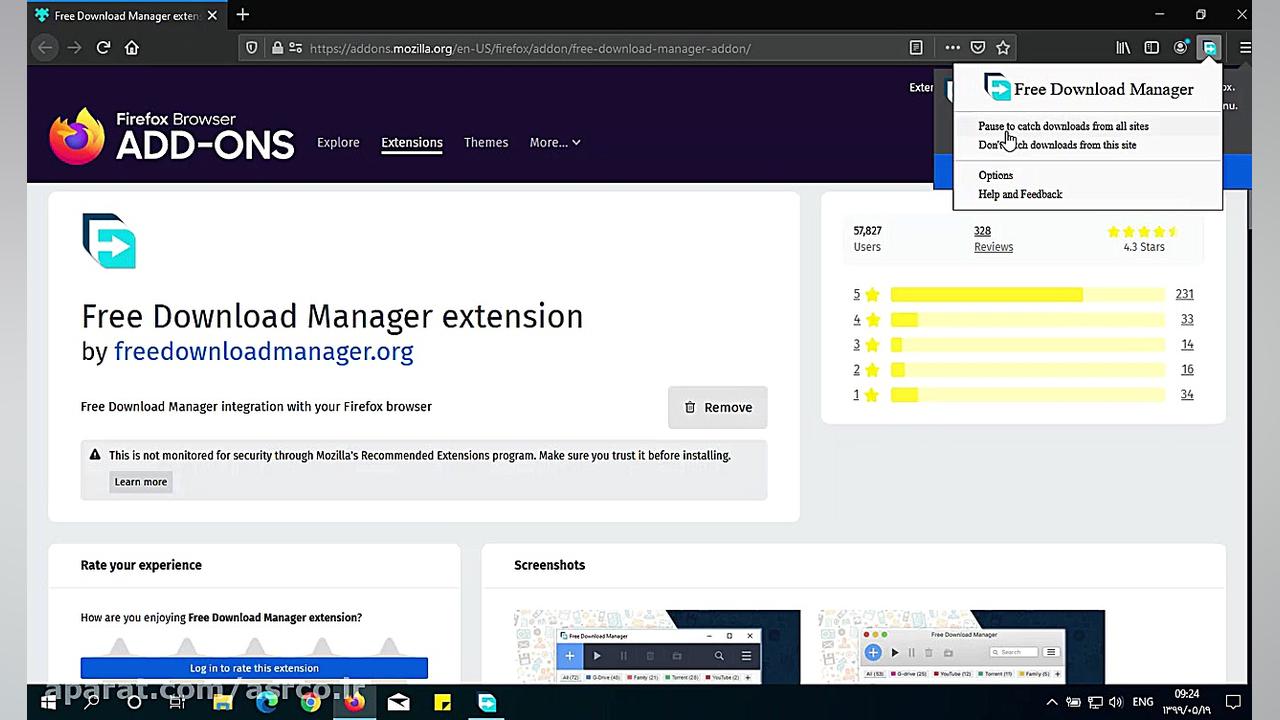The height and width of the screenshot is (720, 1280).
Task: Click the 4-star rating bar
Action: tap(1028, 319)
